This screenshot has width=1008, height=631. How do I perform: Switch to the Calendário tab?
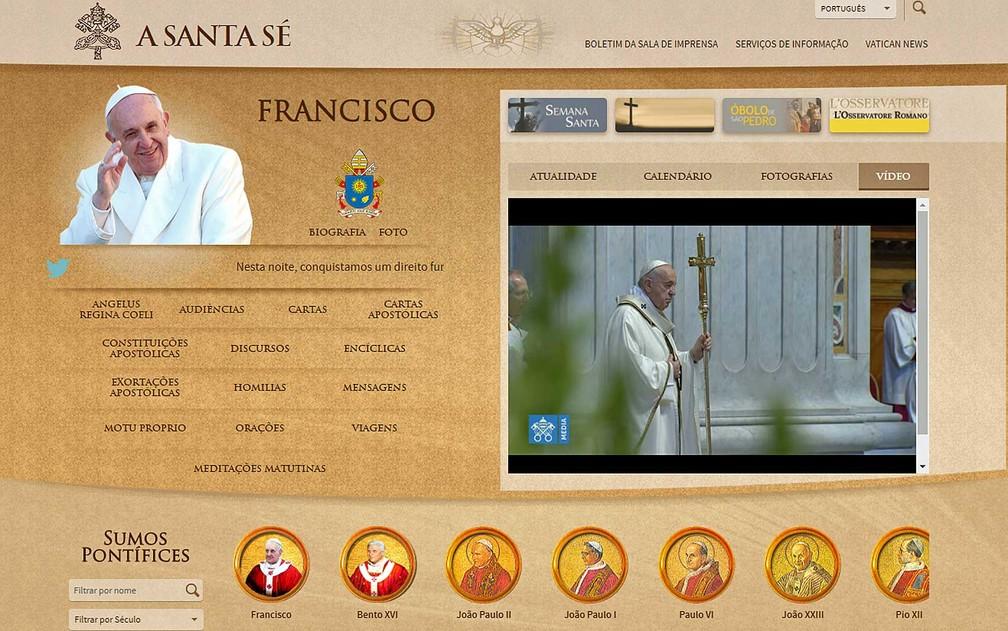click(678, 176)
